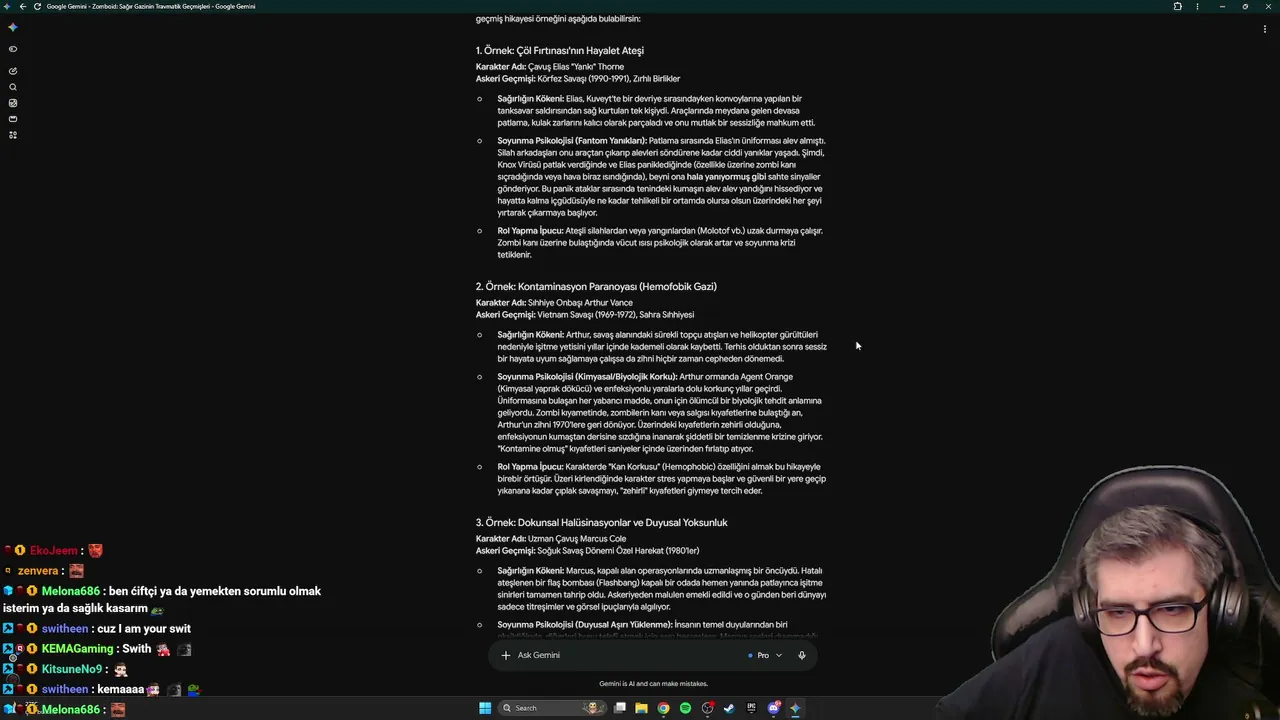The image size is (1280, 720).
Task: Open Discord from the taskbar
Action: [773, 708]
